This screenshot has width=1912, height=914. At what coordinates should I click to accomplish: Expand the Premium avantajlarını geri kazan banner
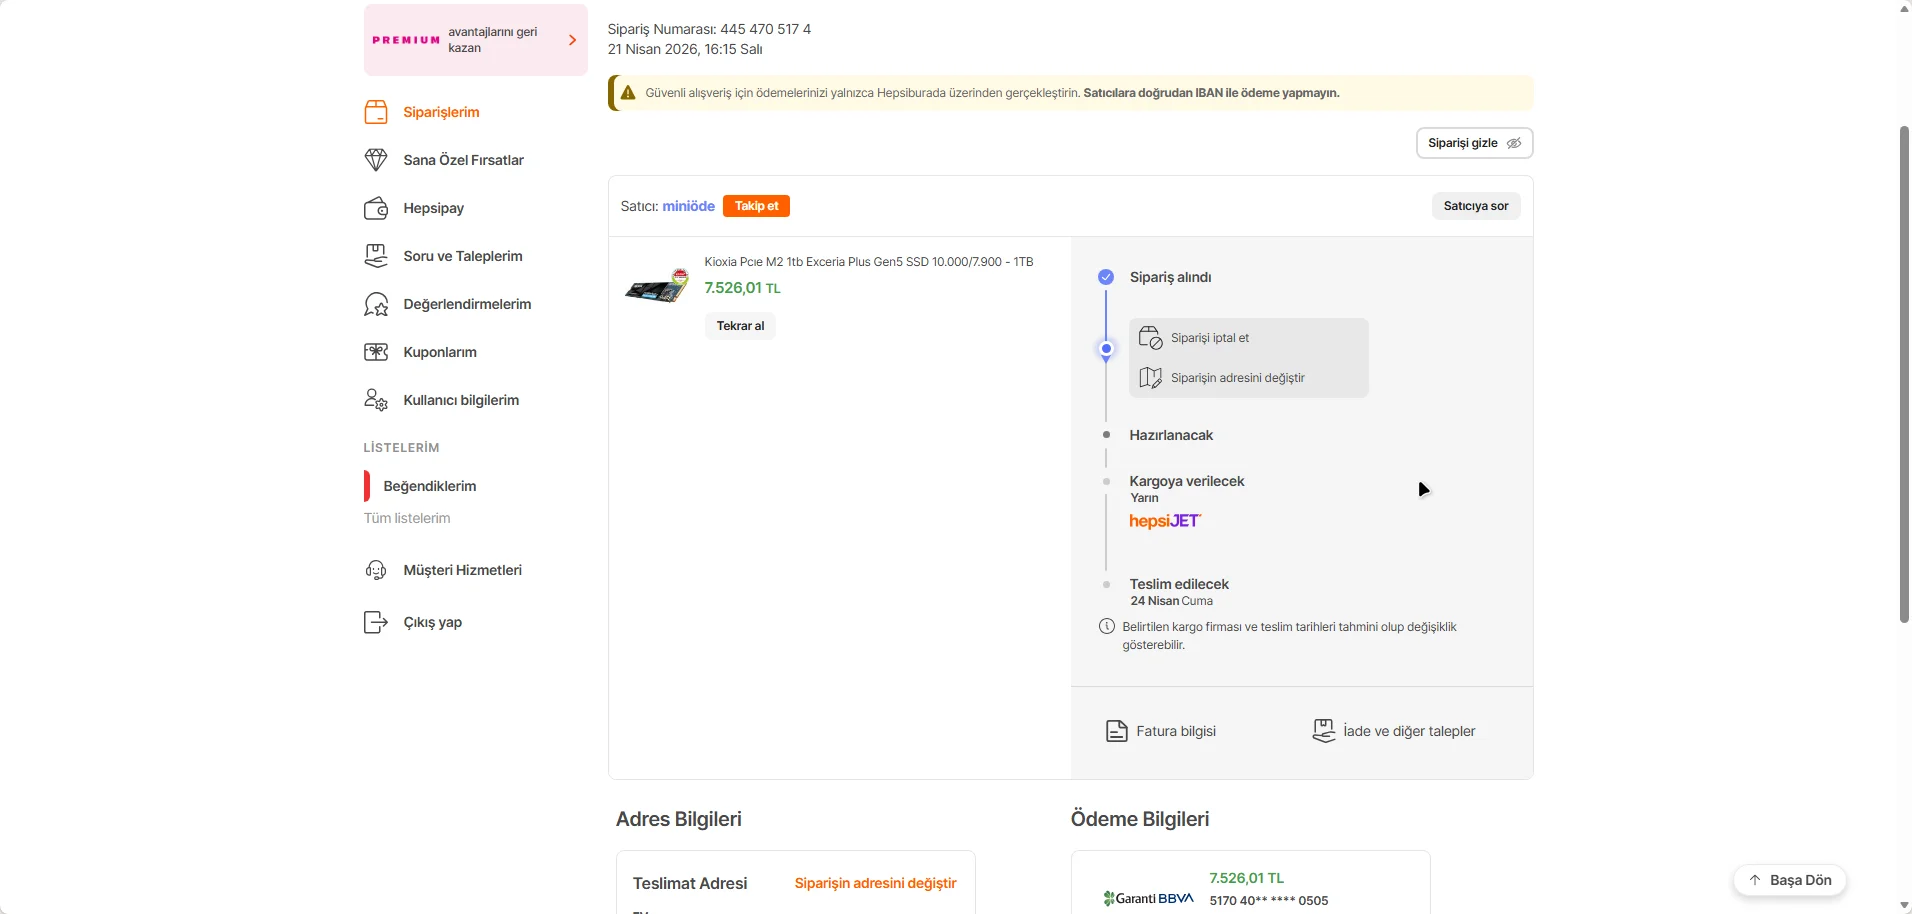point(475,40)
